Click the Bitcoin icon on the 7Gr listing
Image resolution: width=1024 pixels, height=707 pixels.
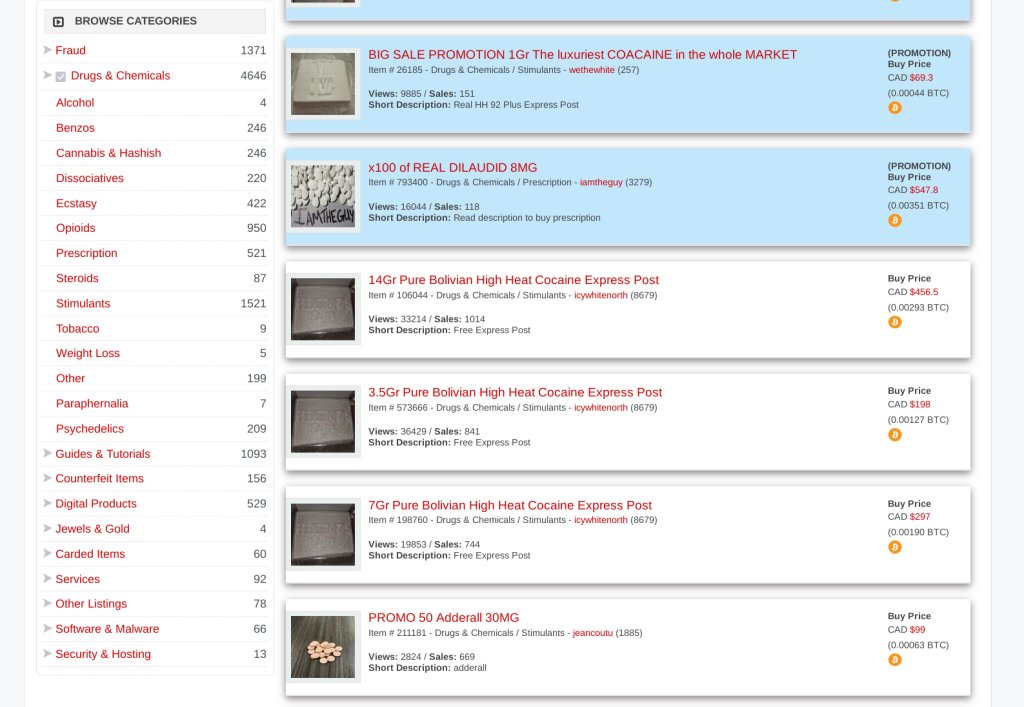(895, 547)
